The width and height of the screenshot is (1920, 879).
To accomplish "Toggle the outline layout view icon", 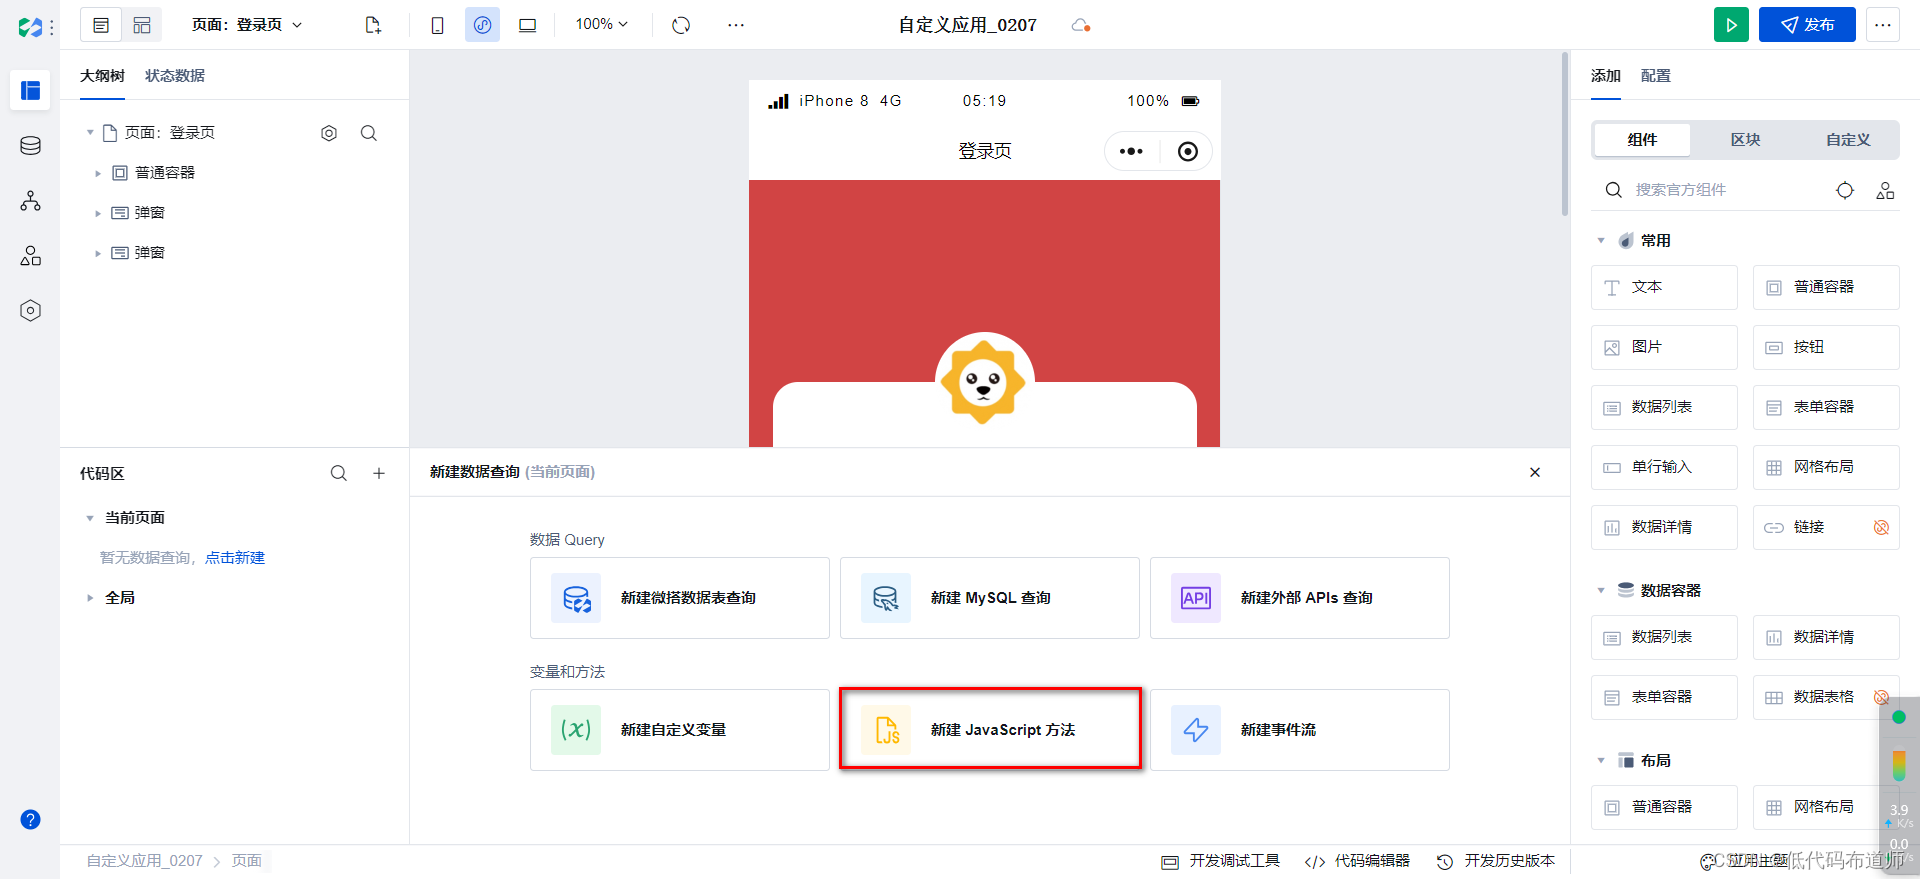I will tap(101, 25).
